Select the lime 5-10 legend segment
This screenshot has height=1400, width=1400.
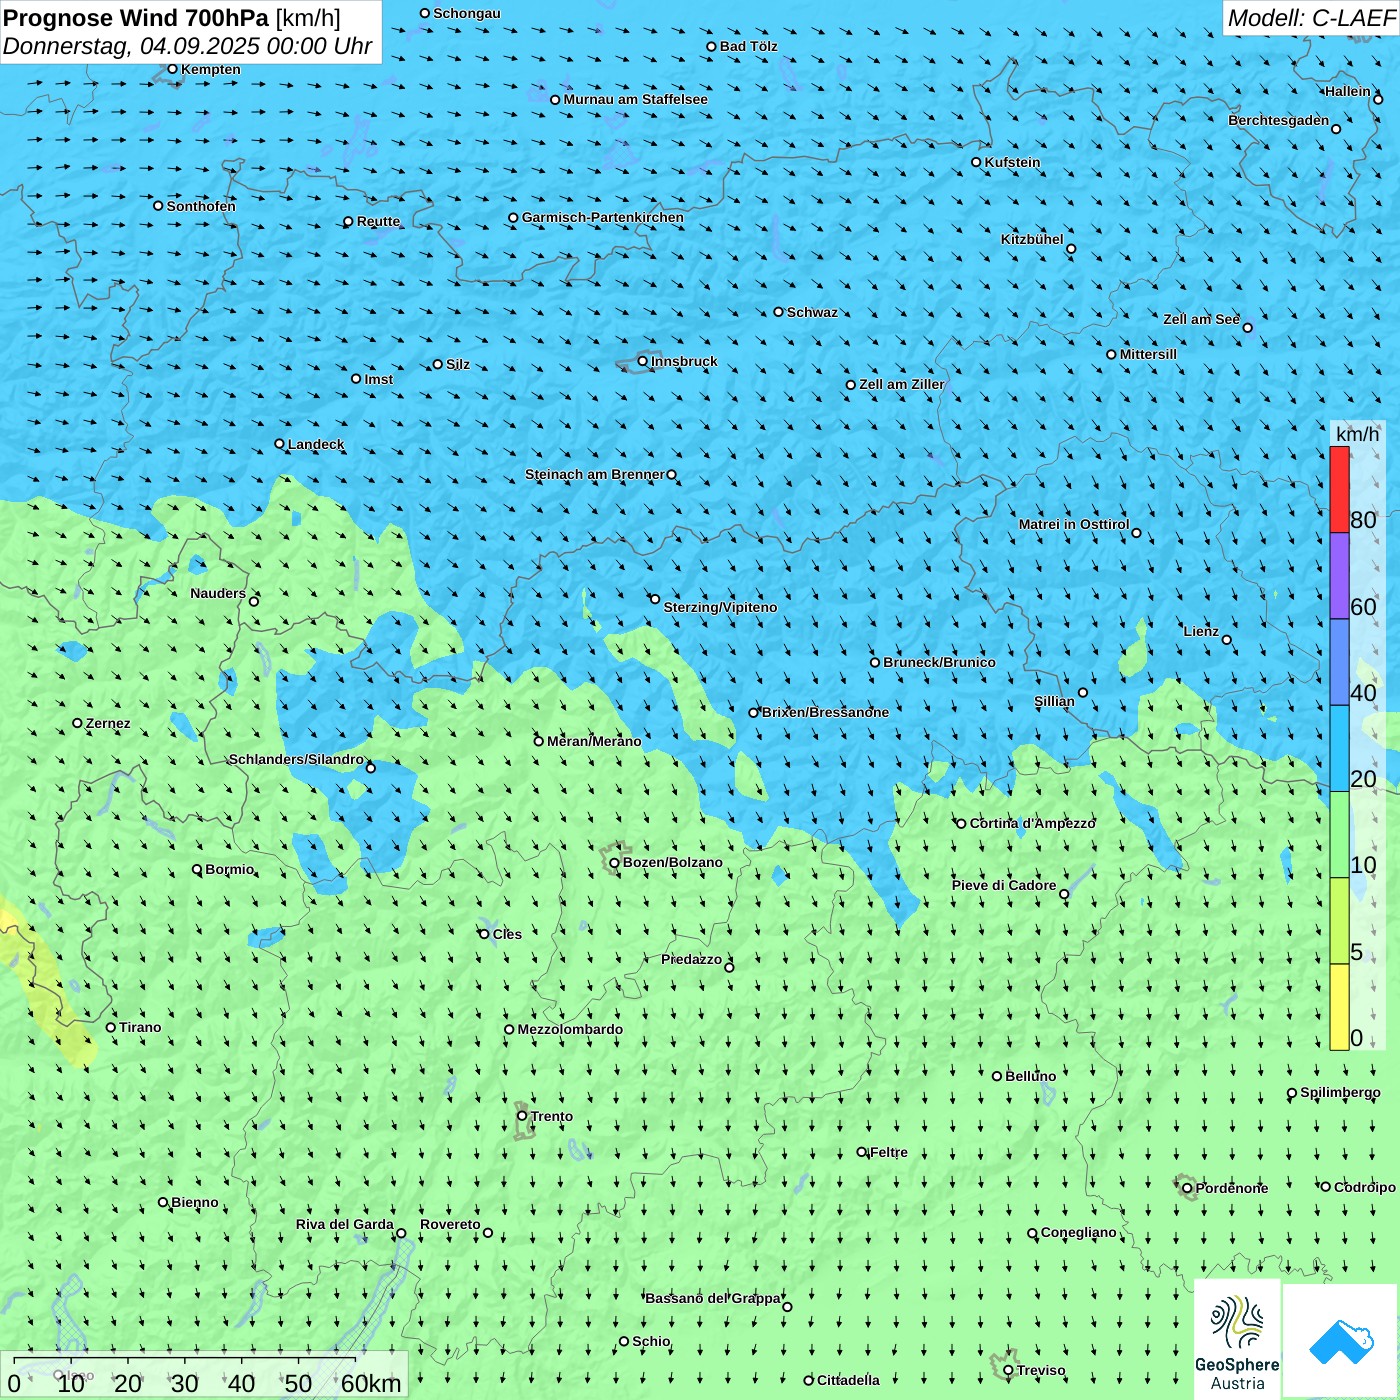click(x=1339, y=921)
